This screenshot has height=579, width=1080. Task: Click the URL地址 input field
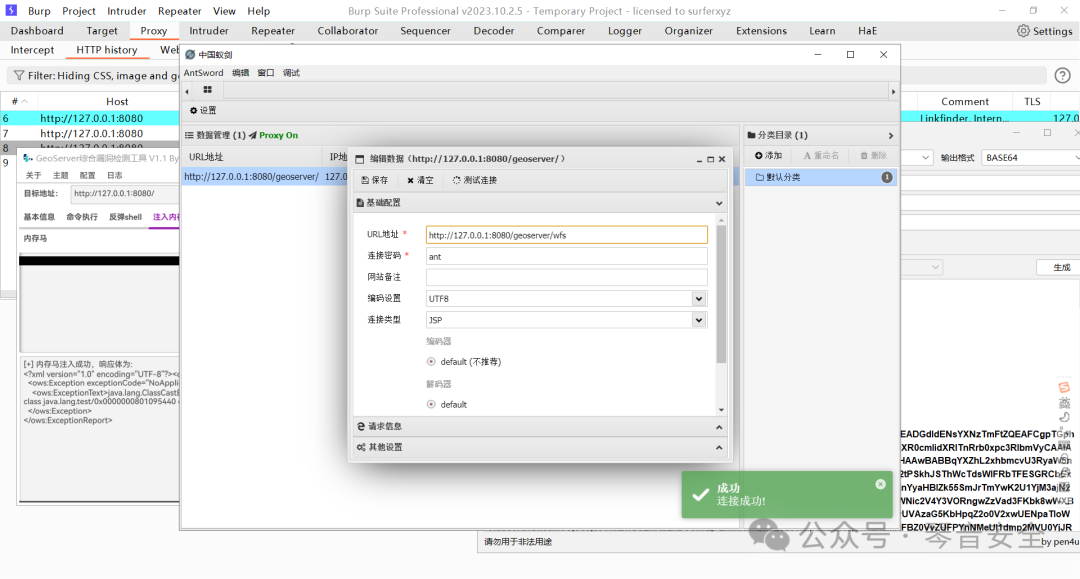(566, 235)
